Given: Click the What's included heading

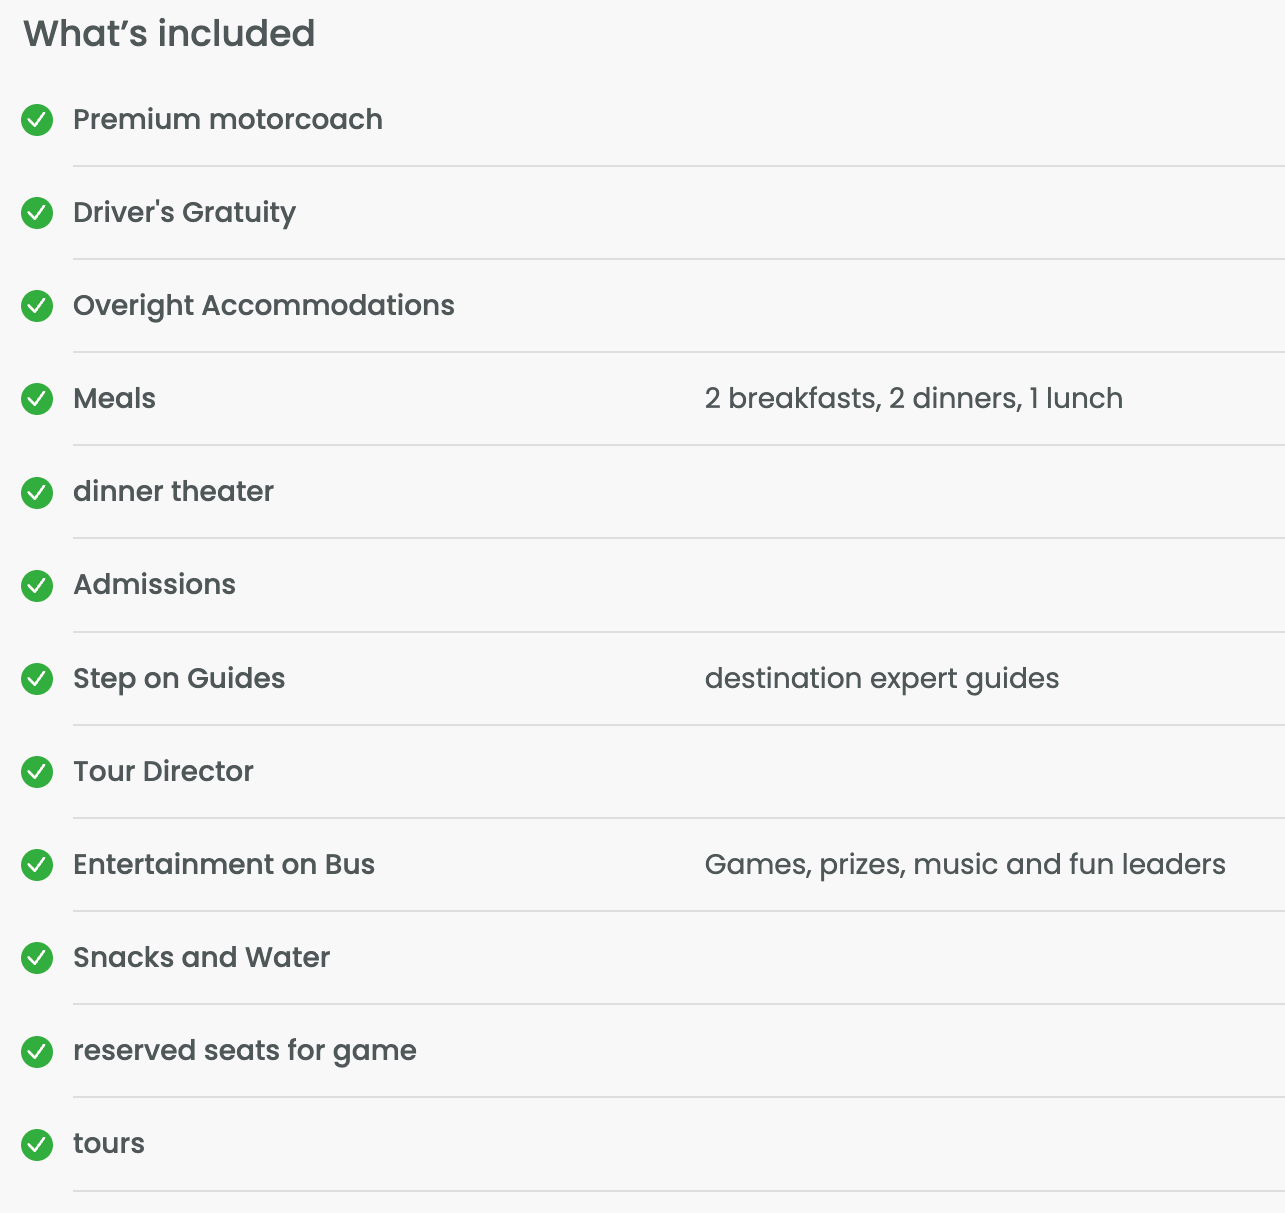Looking at the screenshot, I should tap(169, 33).
